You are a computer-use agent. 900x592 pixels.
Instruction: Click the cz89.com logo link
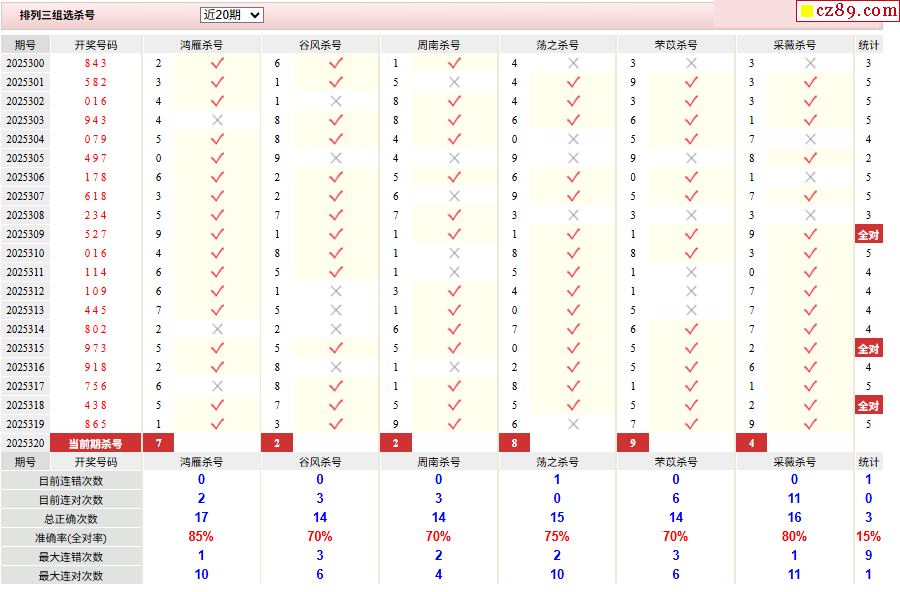pos(848,11)
